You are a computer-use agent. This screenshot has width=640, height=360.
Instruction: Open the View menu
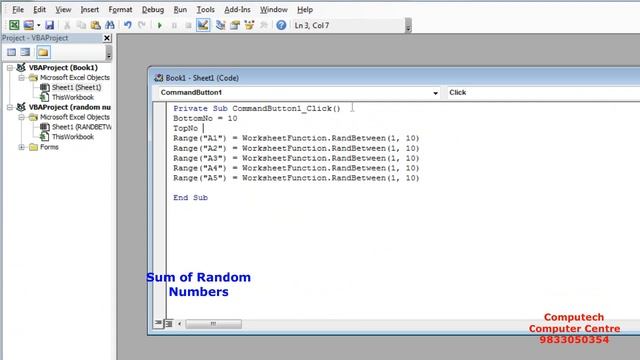[63, 9]
